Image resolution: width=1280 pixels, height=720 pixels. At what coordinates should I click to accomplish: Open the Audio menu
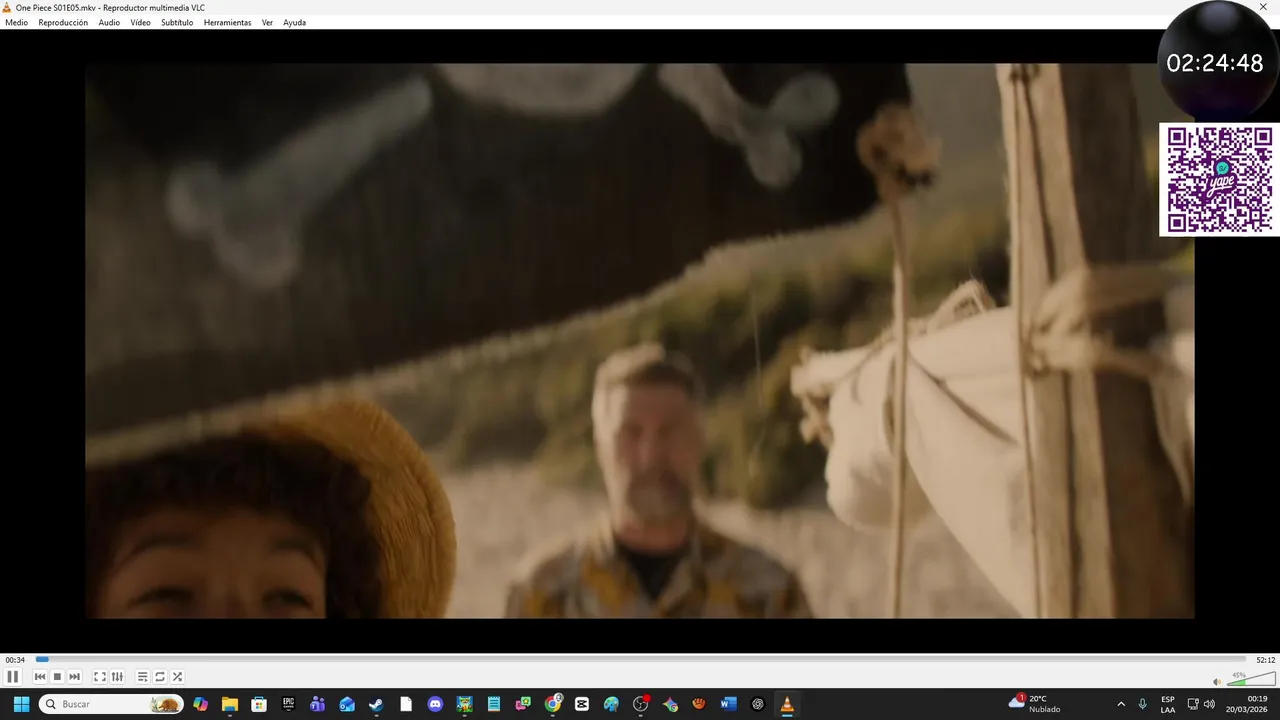pyautogui.click(x=109, y=22)
